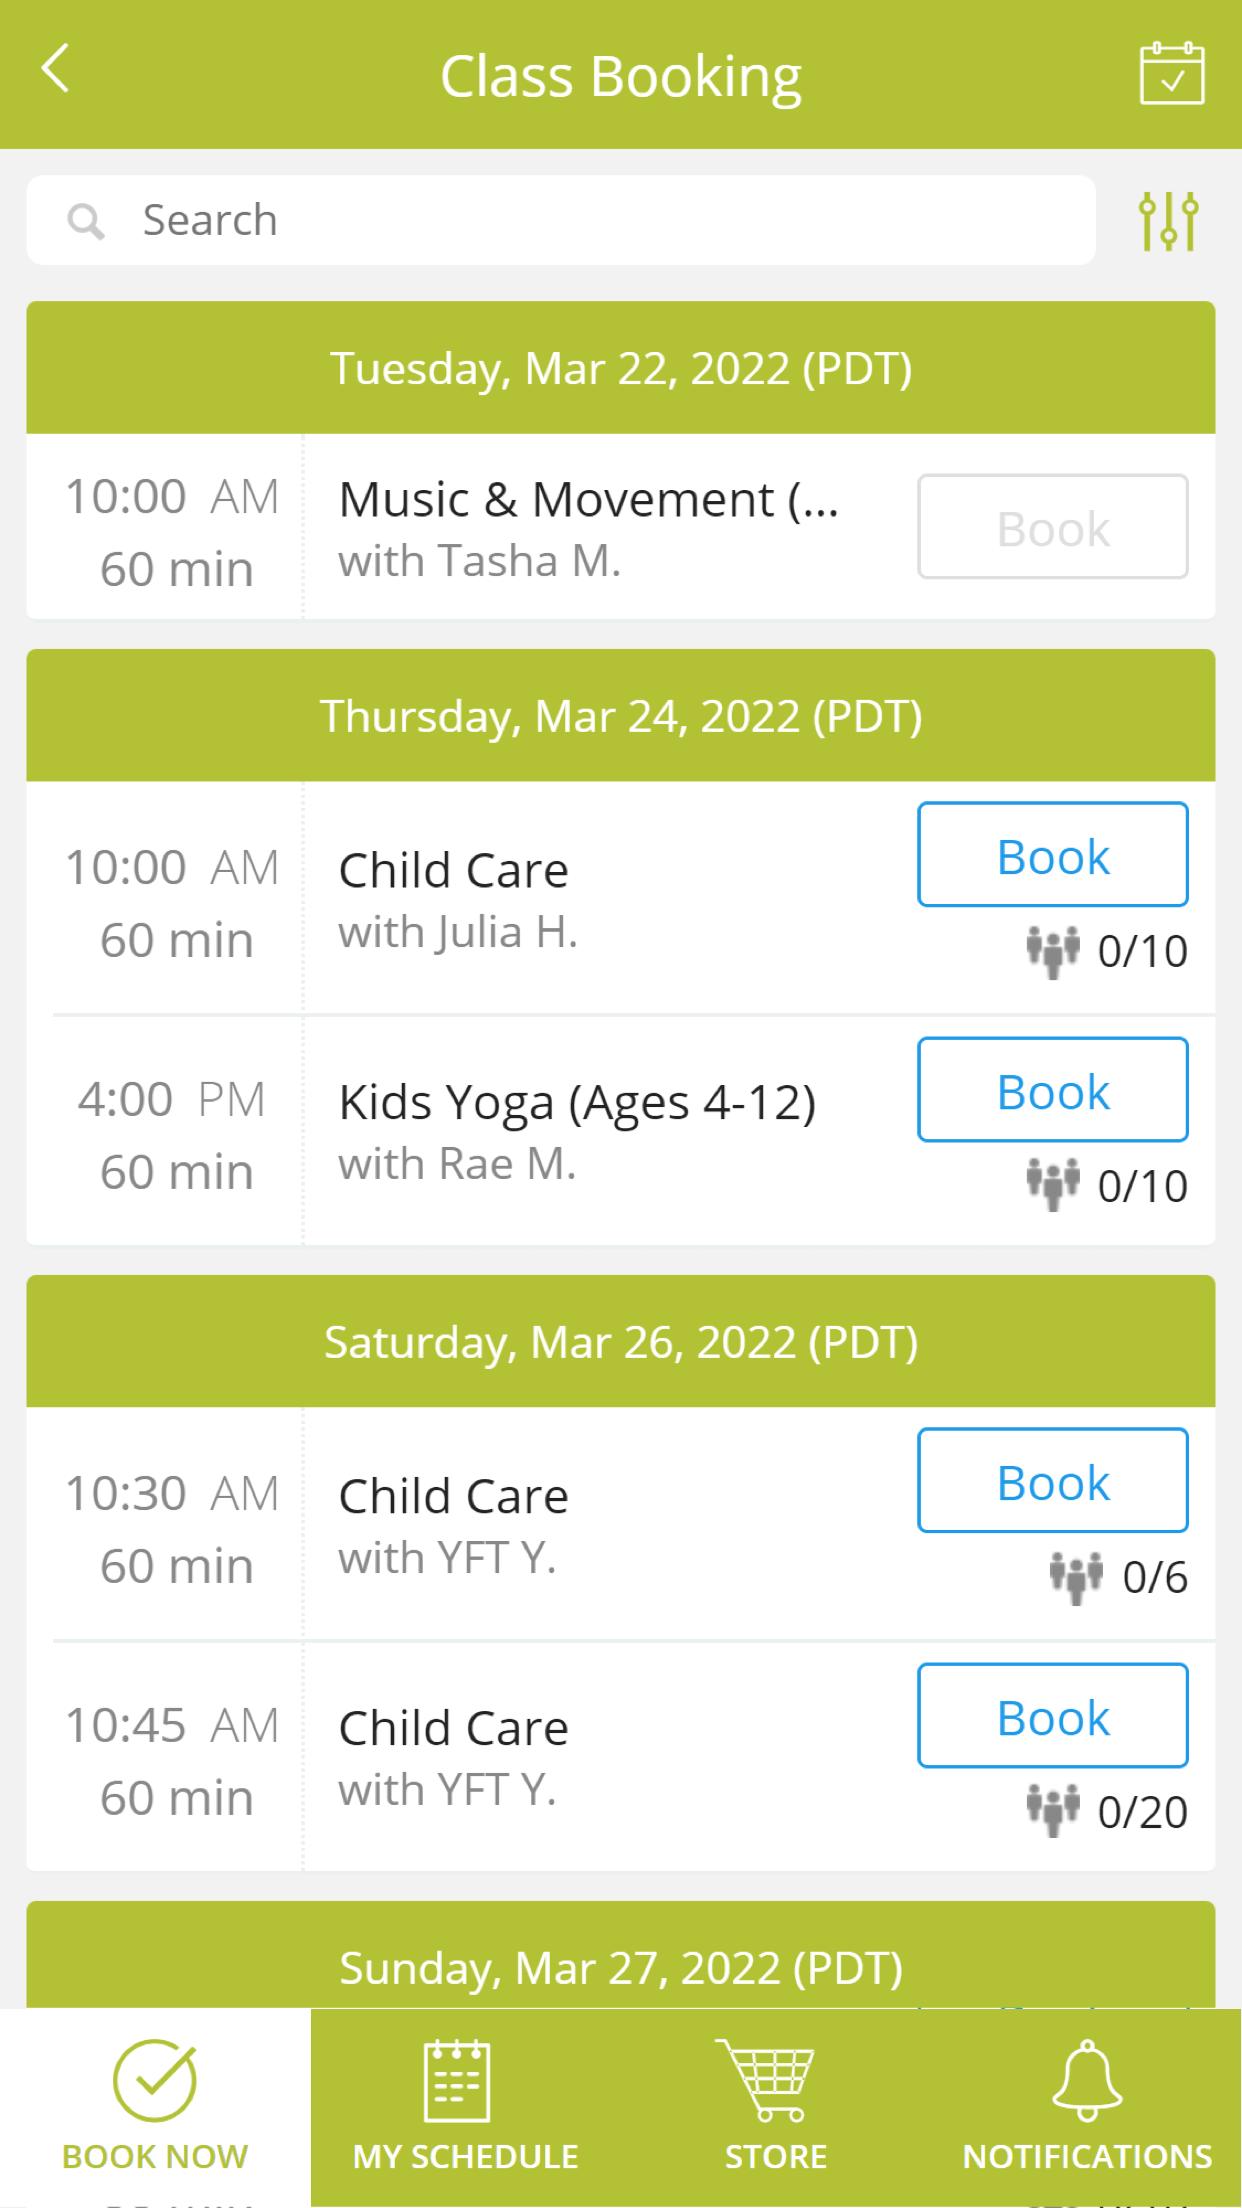Click the disabled Music & Movement Book button
The image size is (1242, 2208).
[x=1053, y=527]
